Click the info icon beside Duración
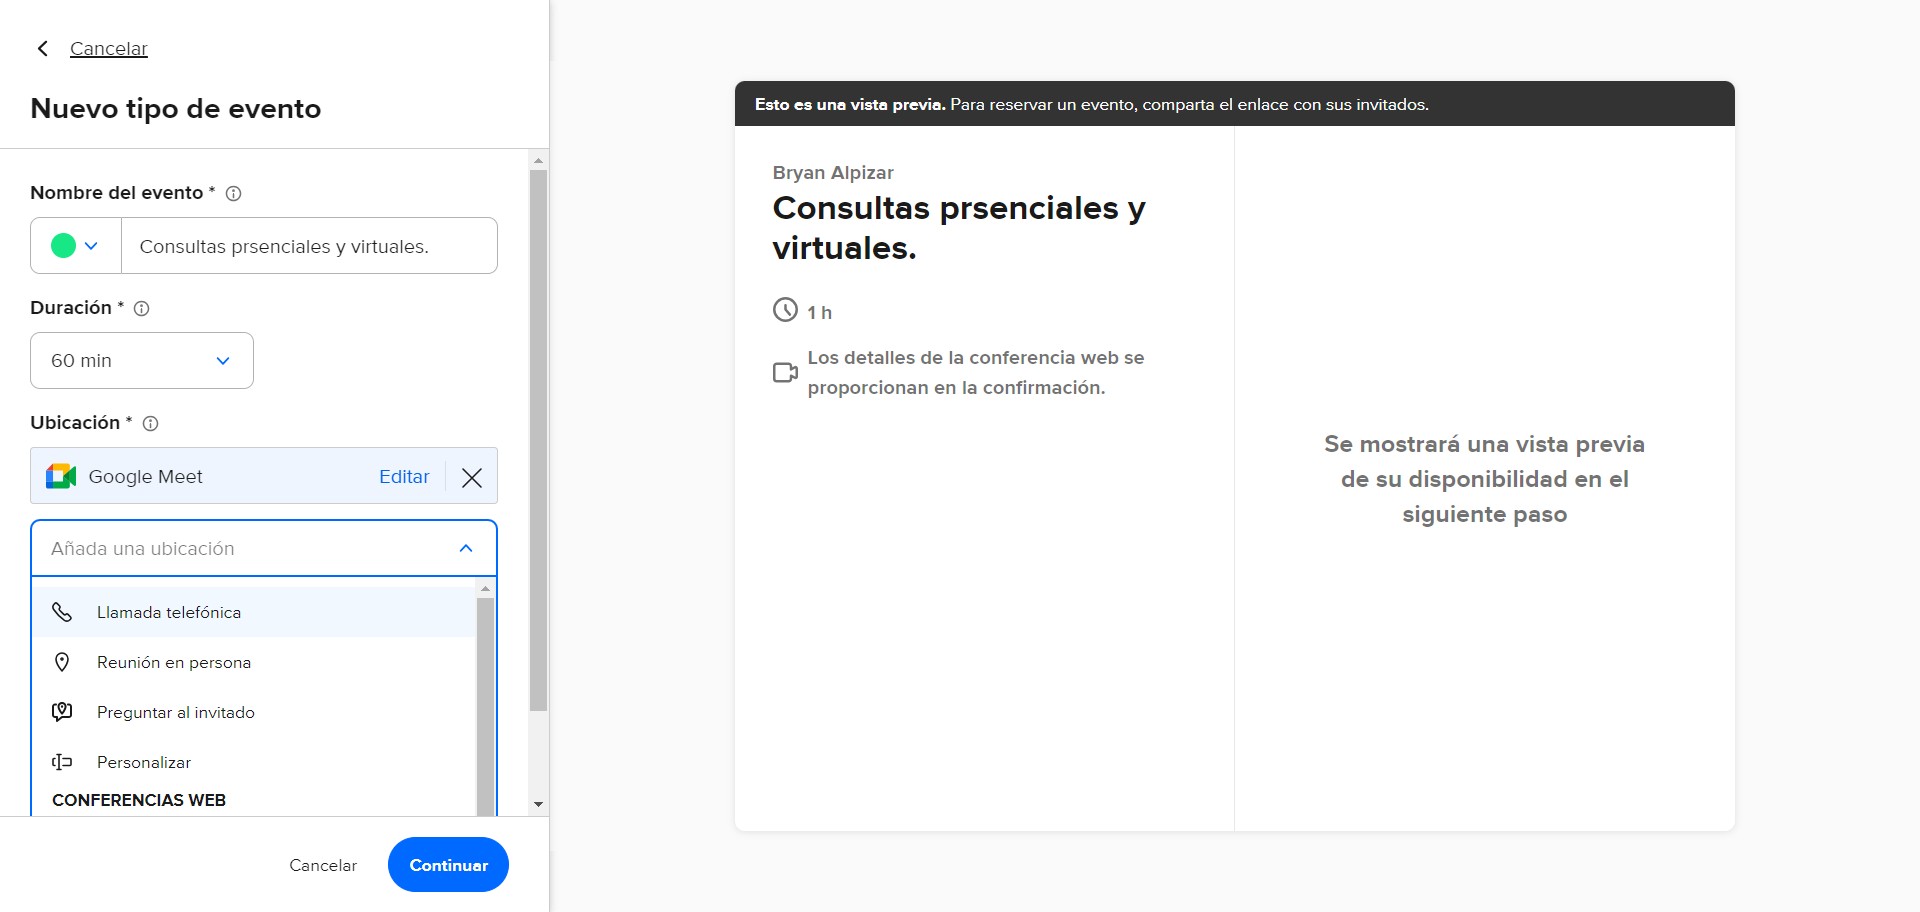1920x912 pixels. [142, 309]
